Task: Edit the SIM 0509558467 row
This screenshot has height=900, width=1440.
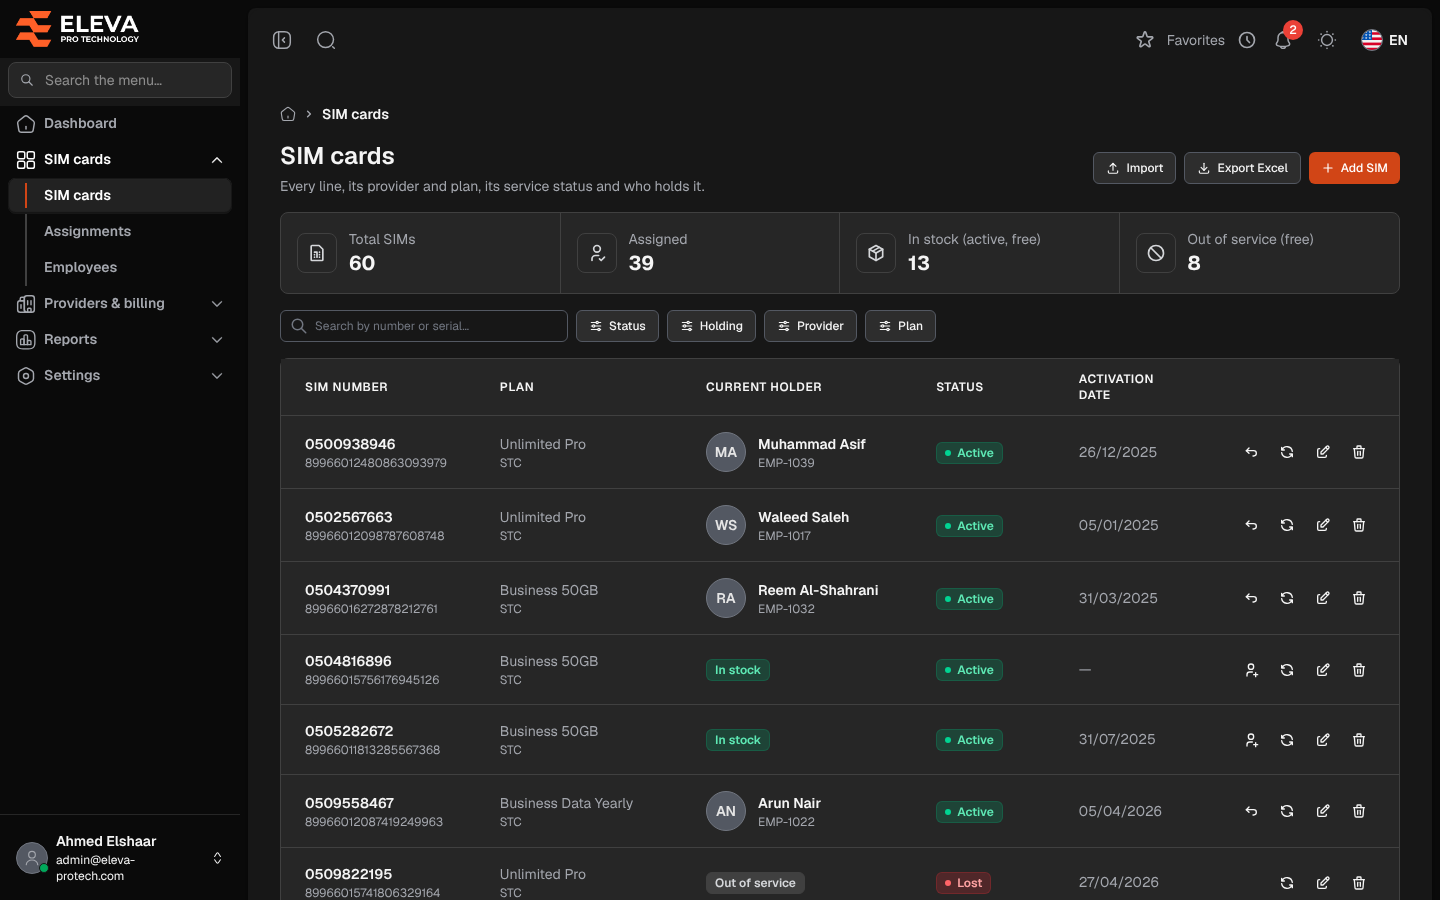Action: click(x=1323, y=811)
